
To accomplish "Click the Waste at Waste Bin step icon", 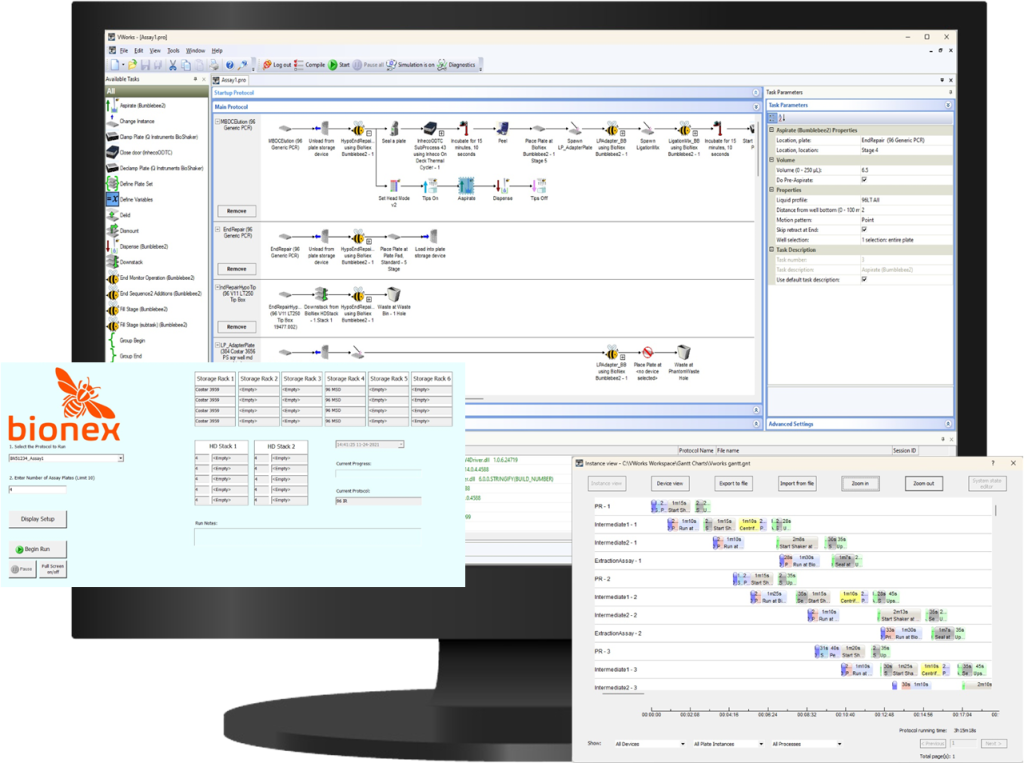I will click(x=394, y=295).
